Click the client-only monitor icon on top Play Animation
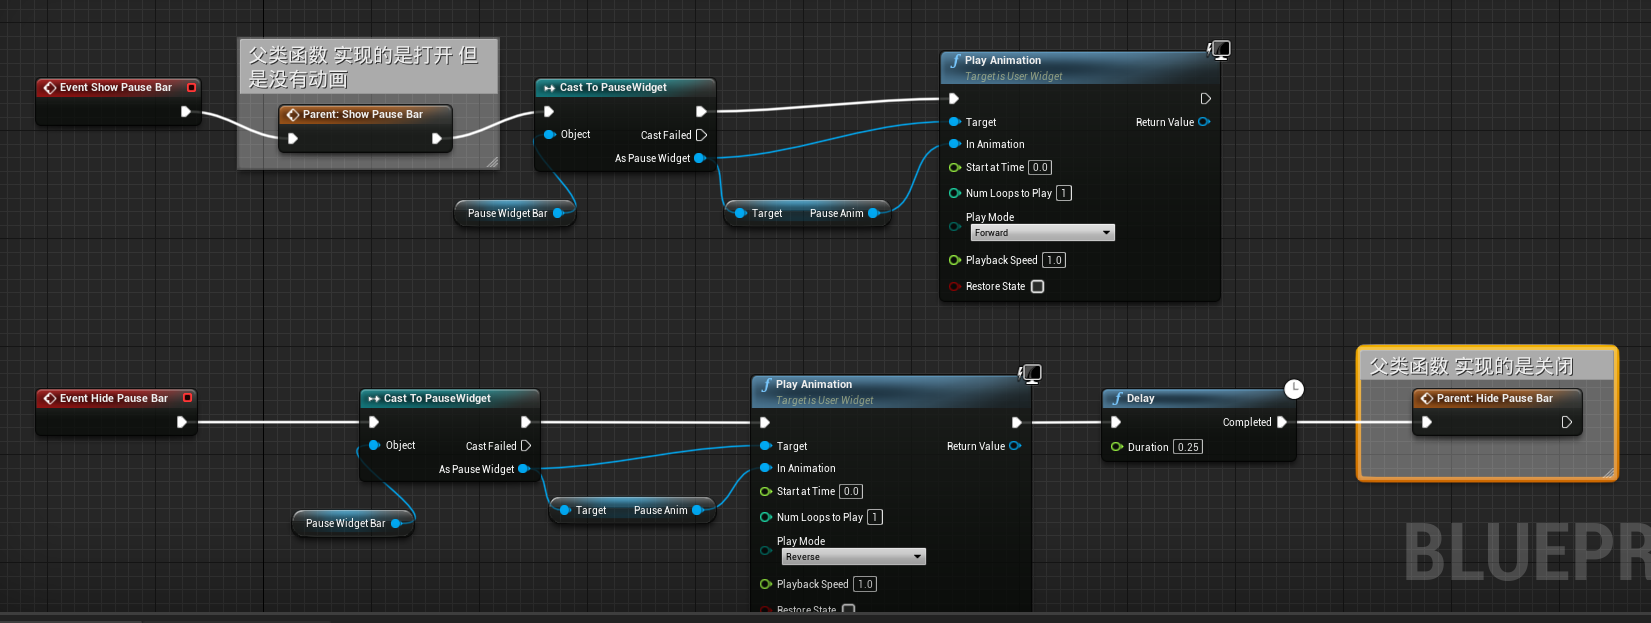1651x623 pixels. coord(1219,49)
